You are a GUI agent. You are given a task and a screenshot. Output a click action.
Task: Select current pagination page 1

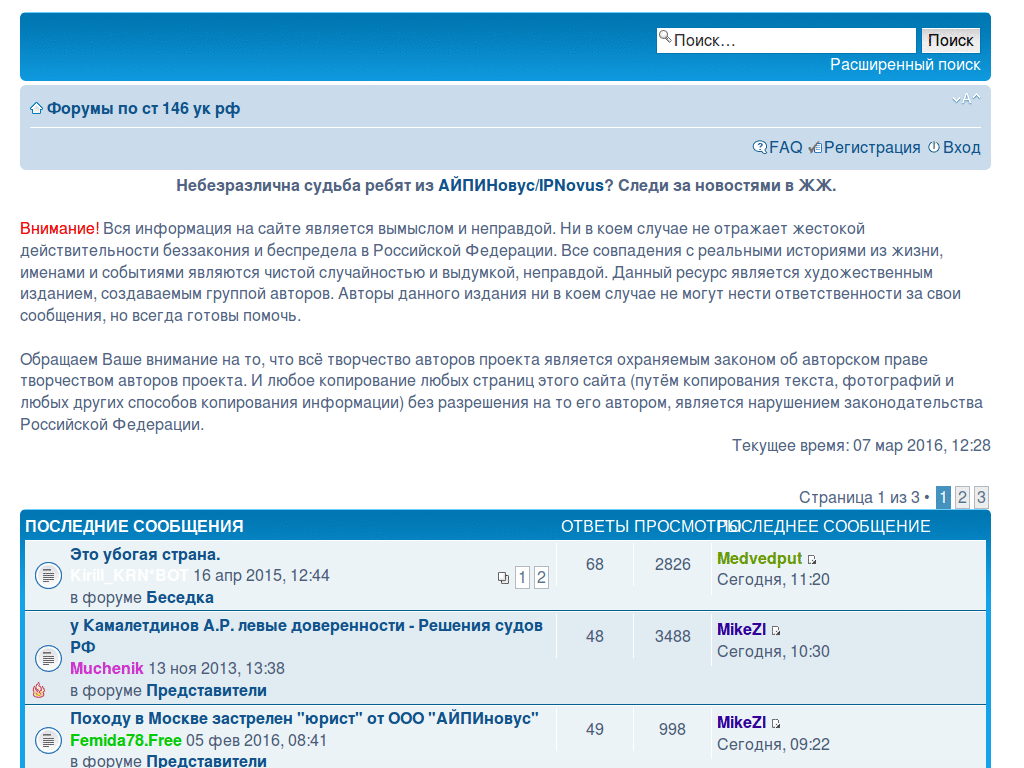(x=943, y=498)
